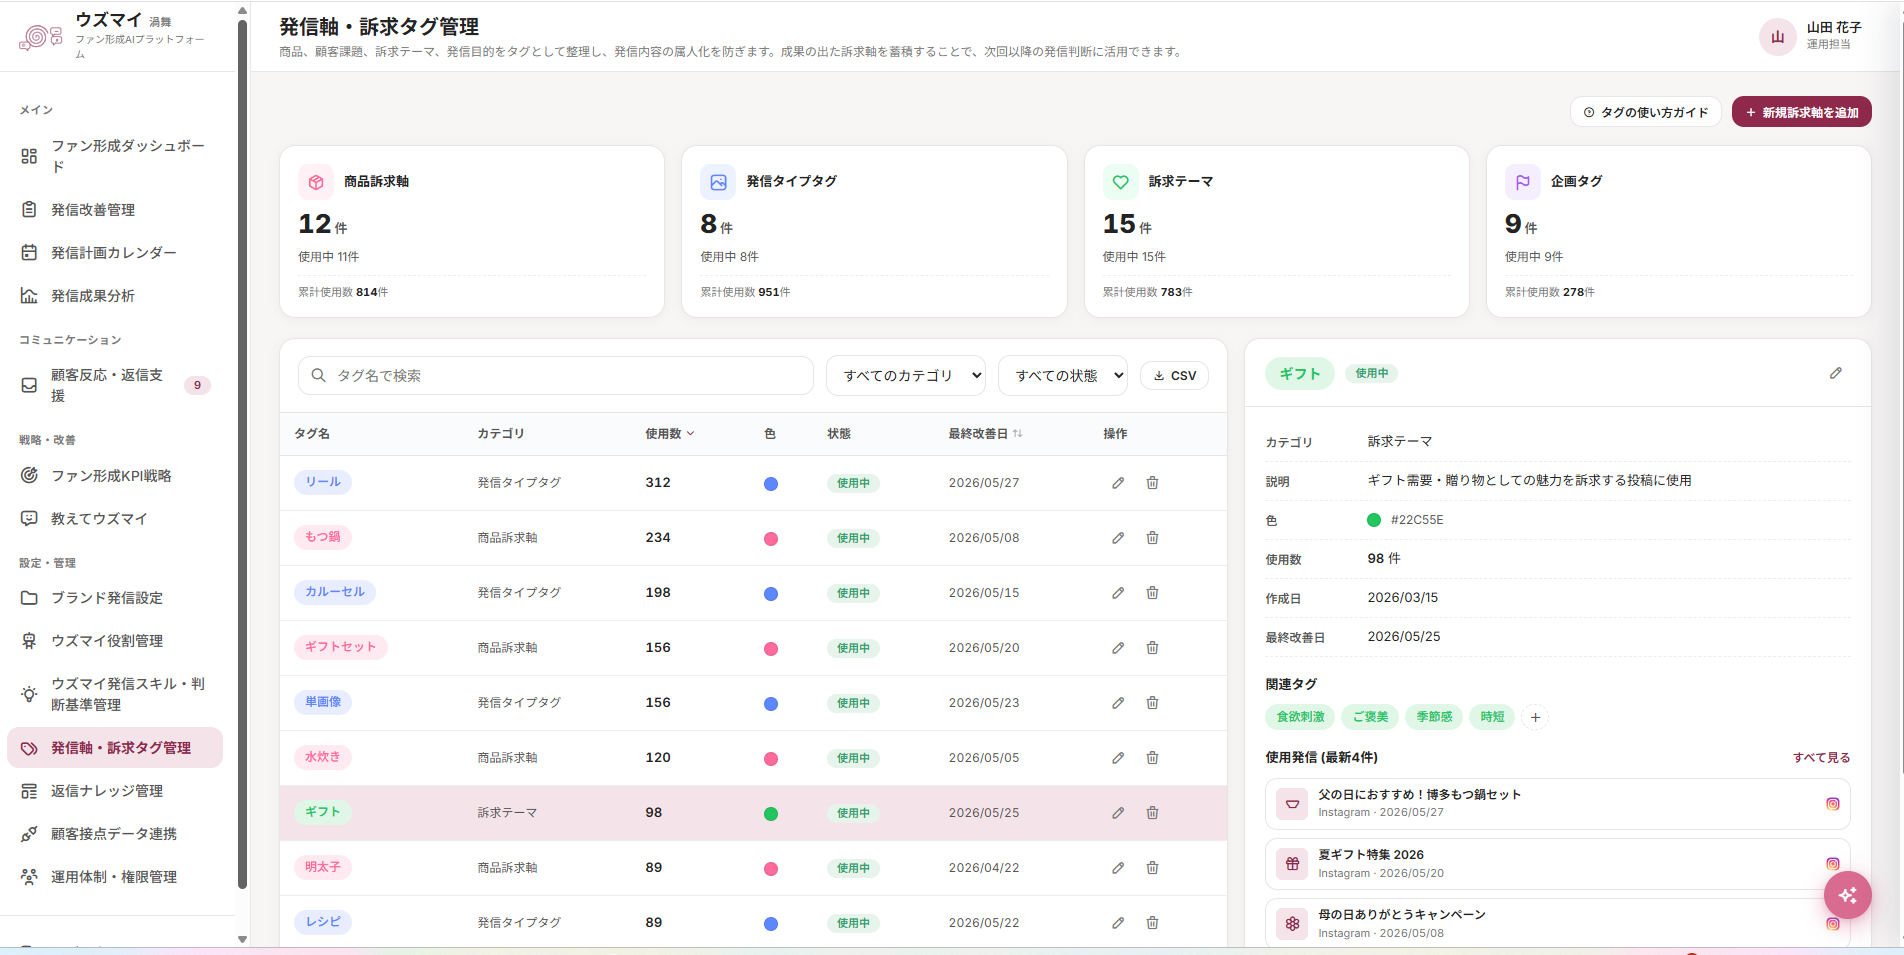Open the すべてのカテゴリ dropdown
The image size is (1904, 955).
click(906, 376)
